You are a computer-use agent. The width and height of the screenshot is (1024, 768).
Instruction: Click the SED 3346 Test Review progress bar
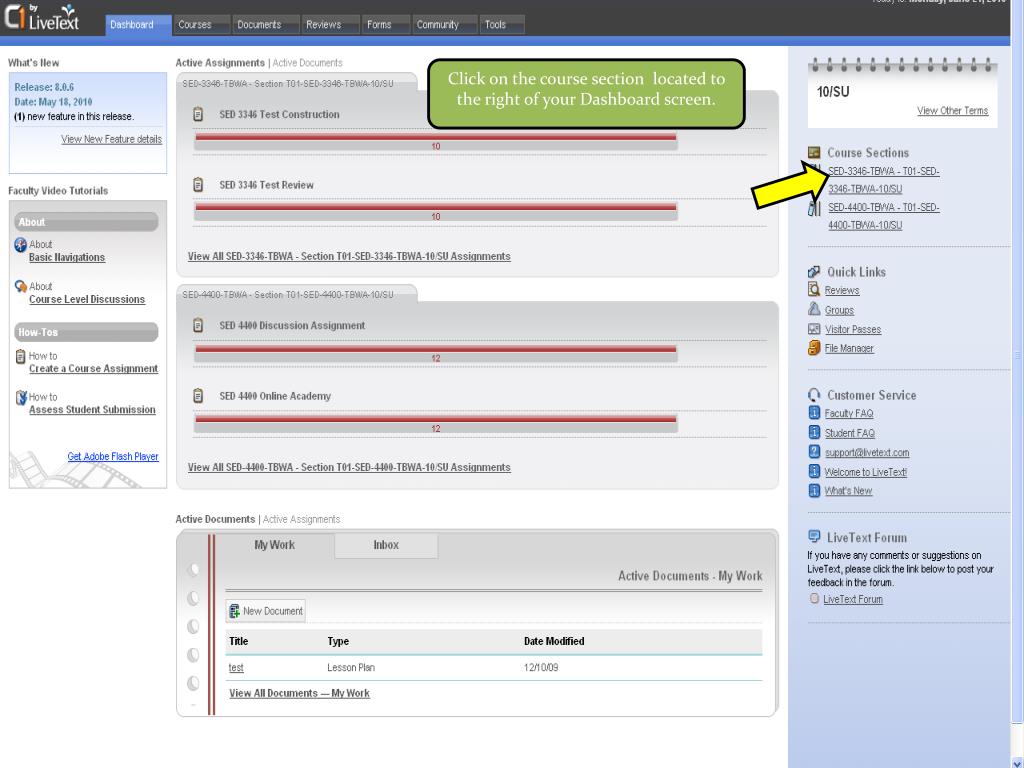(436, 212)
